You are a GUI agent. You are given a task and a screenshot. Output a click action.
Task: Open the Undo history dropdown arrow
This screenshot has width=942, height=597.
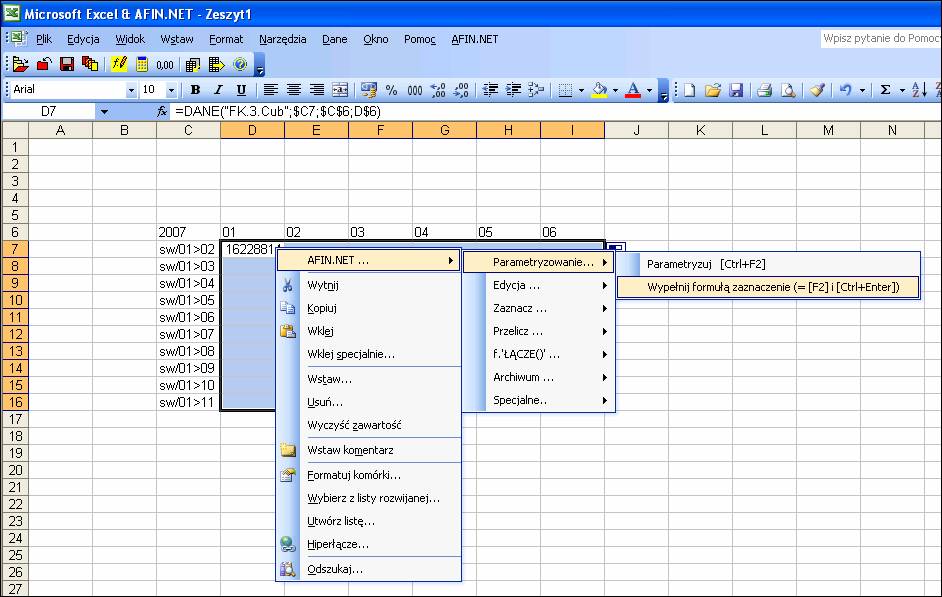click(x=862, y=90)
